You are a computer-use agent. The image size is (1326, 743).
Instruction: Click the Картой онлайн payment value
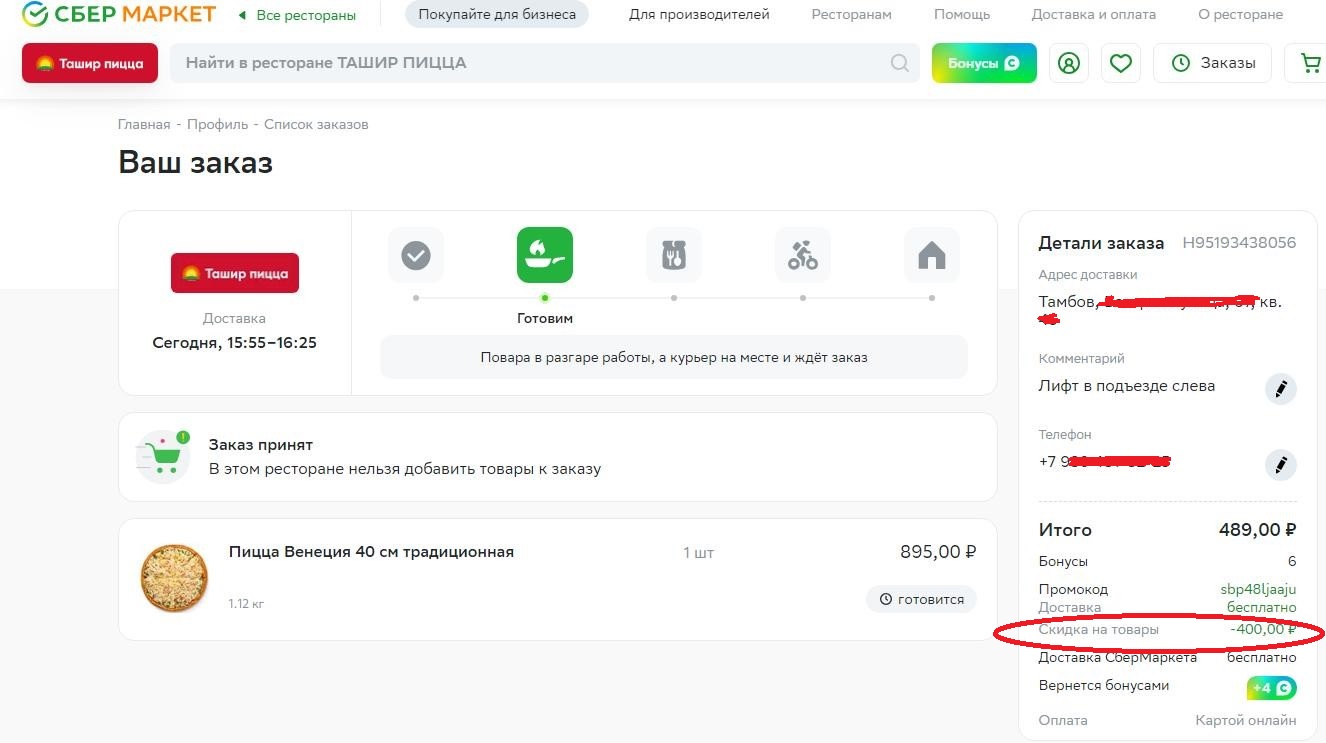point(1246,720)
